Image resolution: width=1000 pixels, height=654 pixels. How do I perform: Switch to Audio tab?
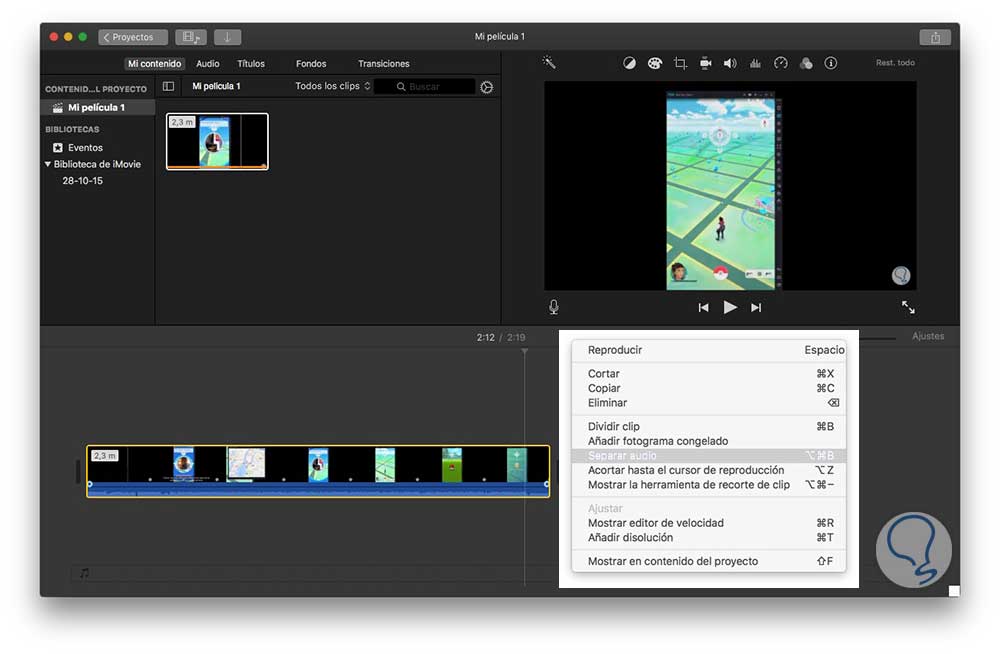pyautogui.click(x=207, y=64)
